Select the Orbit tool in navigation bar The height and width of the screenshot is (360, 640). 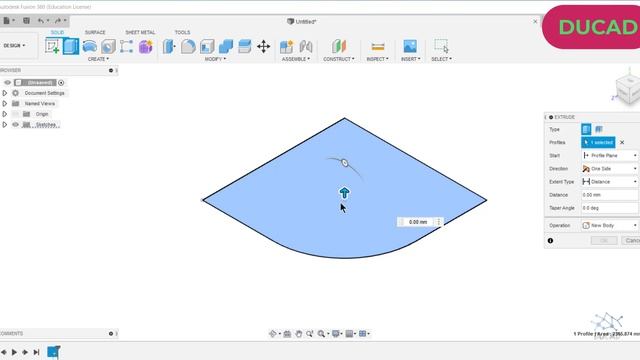274,334
